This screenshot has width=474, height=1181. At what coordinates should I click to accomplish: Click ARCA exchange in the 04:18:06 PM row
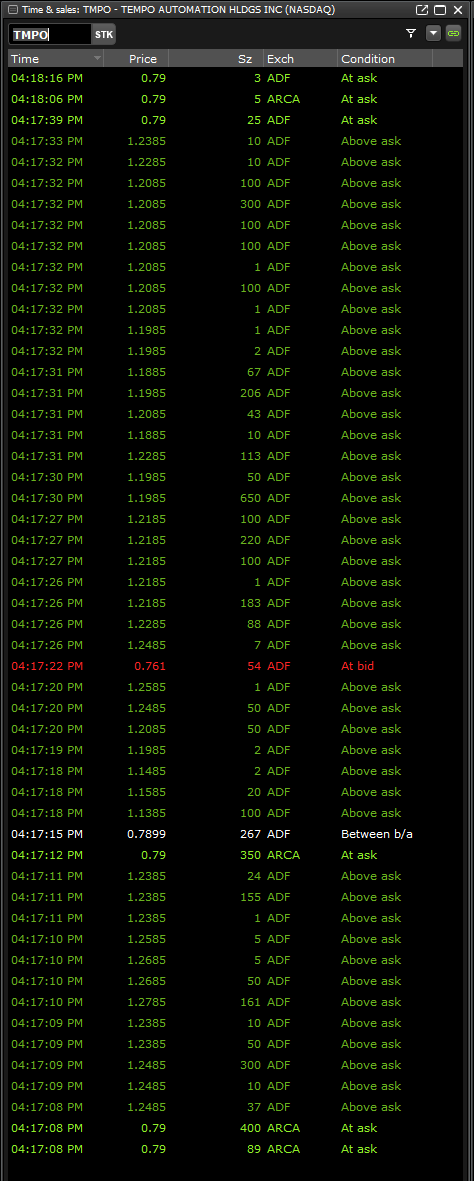pos(284,99)
